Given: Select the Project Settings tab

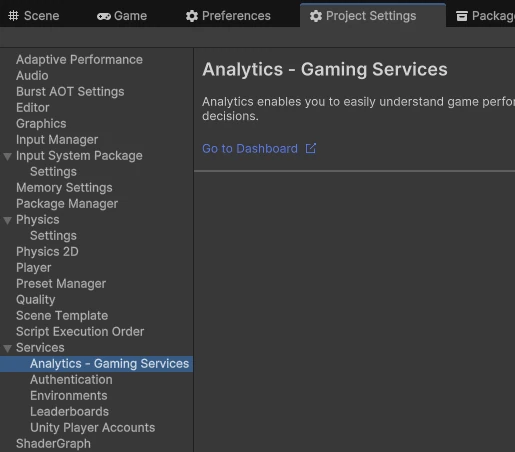Looking at the screenshot, I should [x=373, y=16].
